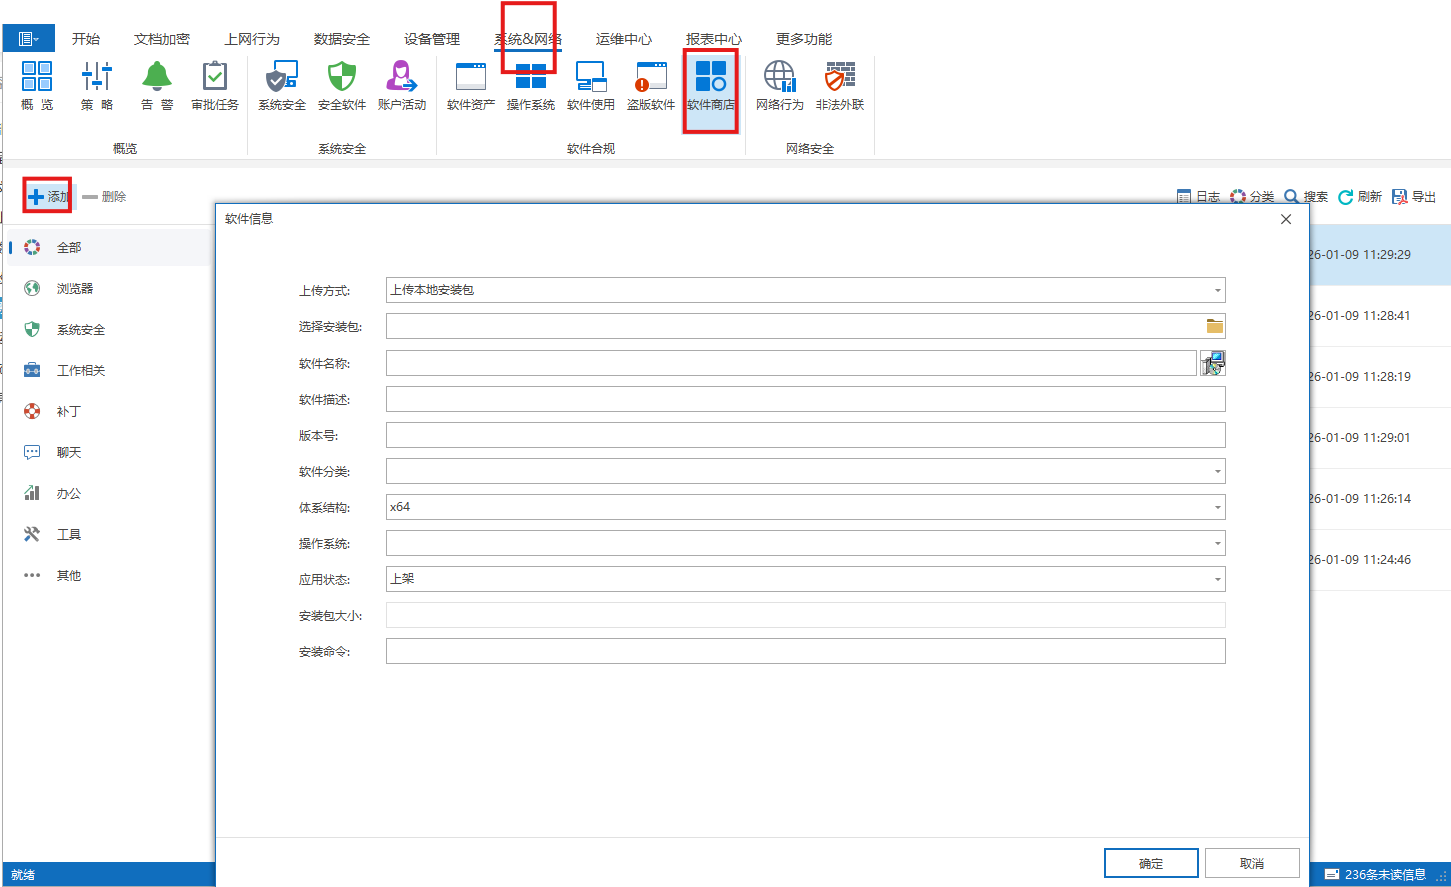The height and width of the screenshot is (887, 1451).
Task: Click the 刷新 toolbar button
Action: 1359,197
